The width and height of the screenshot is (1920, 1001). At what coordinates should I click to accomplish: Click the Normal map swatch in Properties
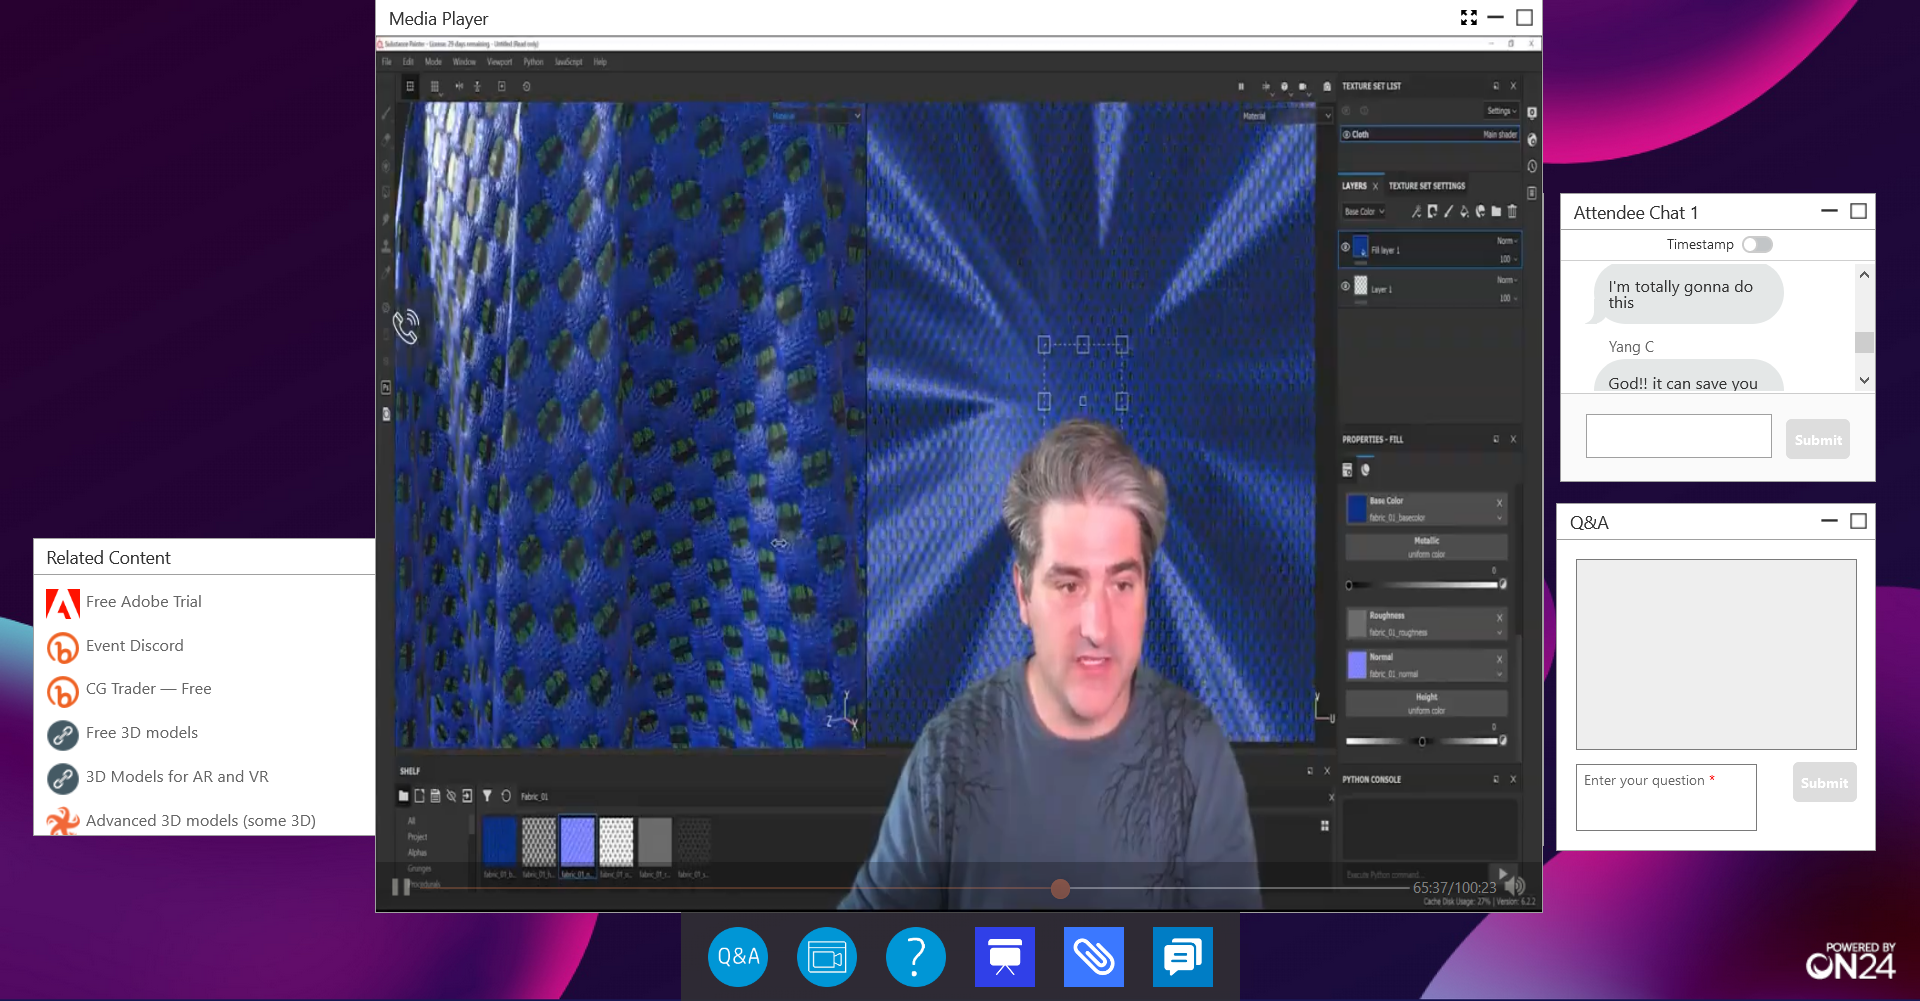1357,665
